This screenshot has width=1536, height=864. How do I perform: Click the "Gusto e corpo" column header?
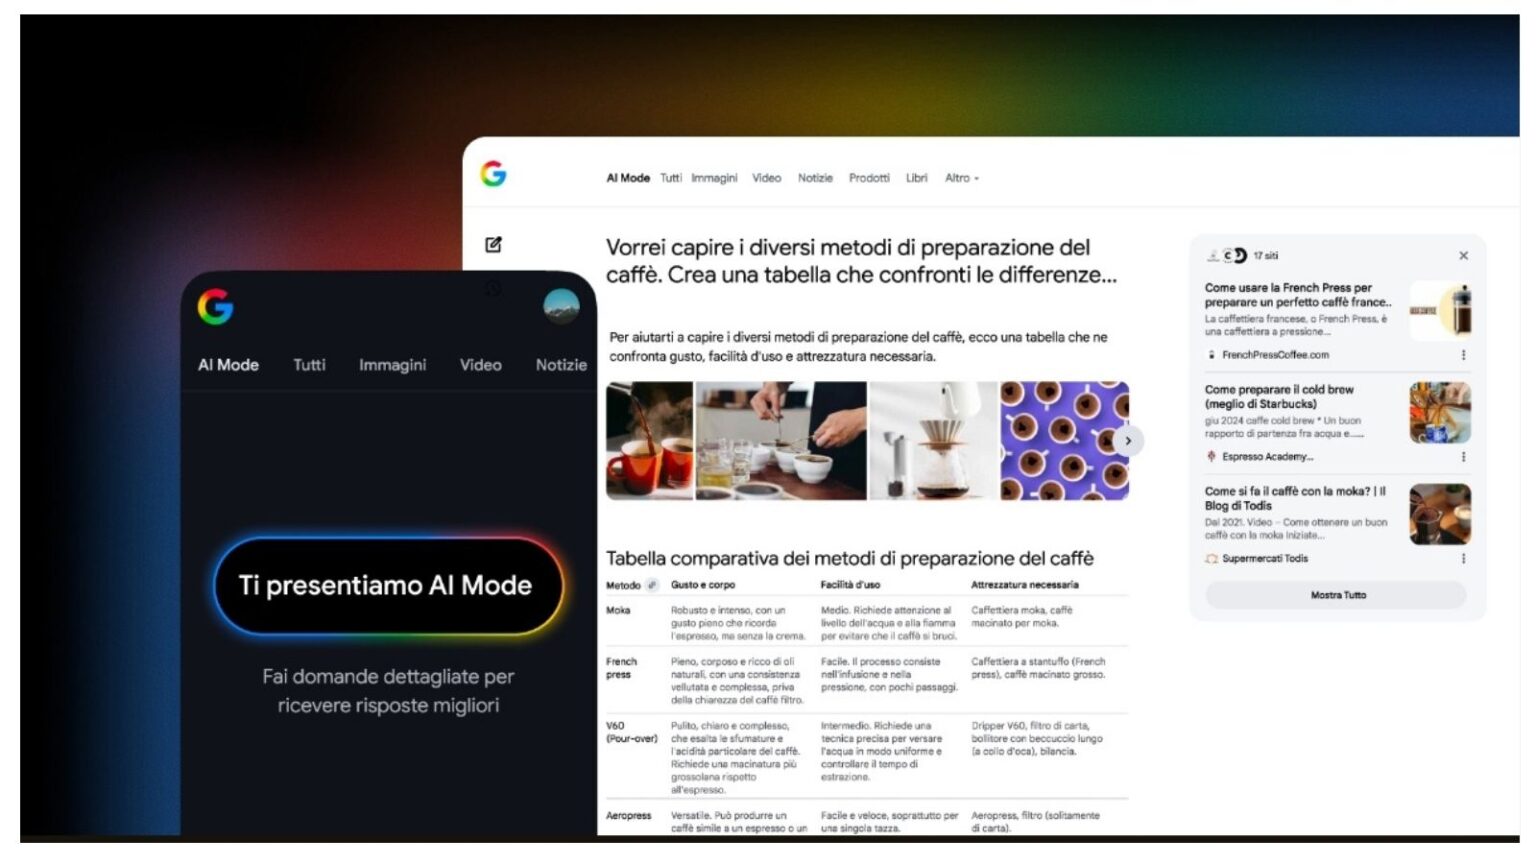click(x=703, y=585)
